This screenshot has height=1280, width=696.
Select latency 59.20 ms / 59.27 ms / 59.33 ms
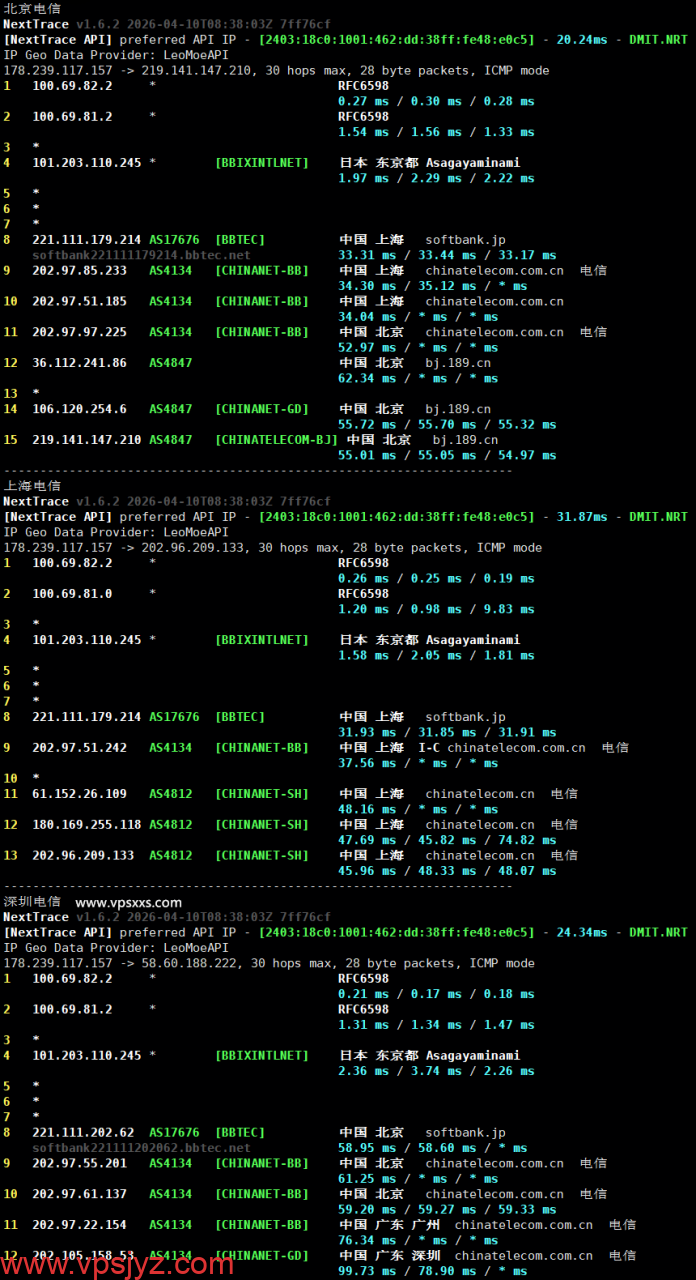[447, 1209]
